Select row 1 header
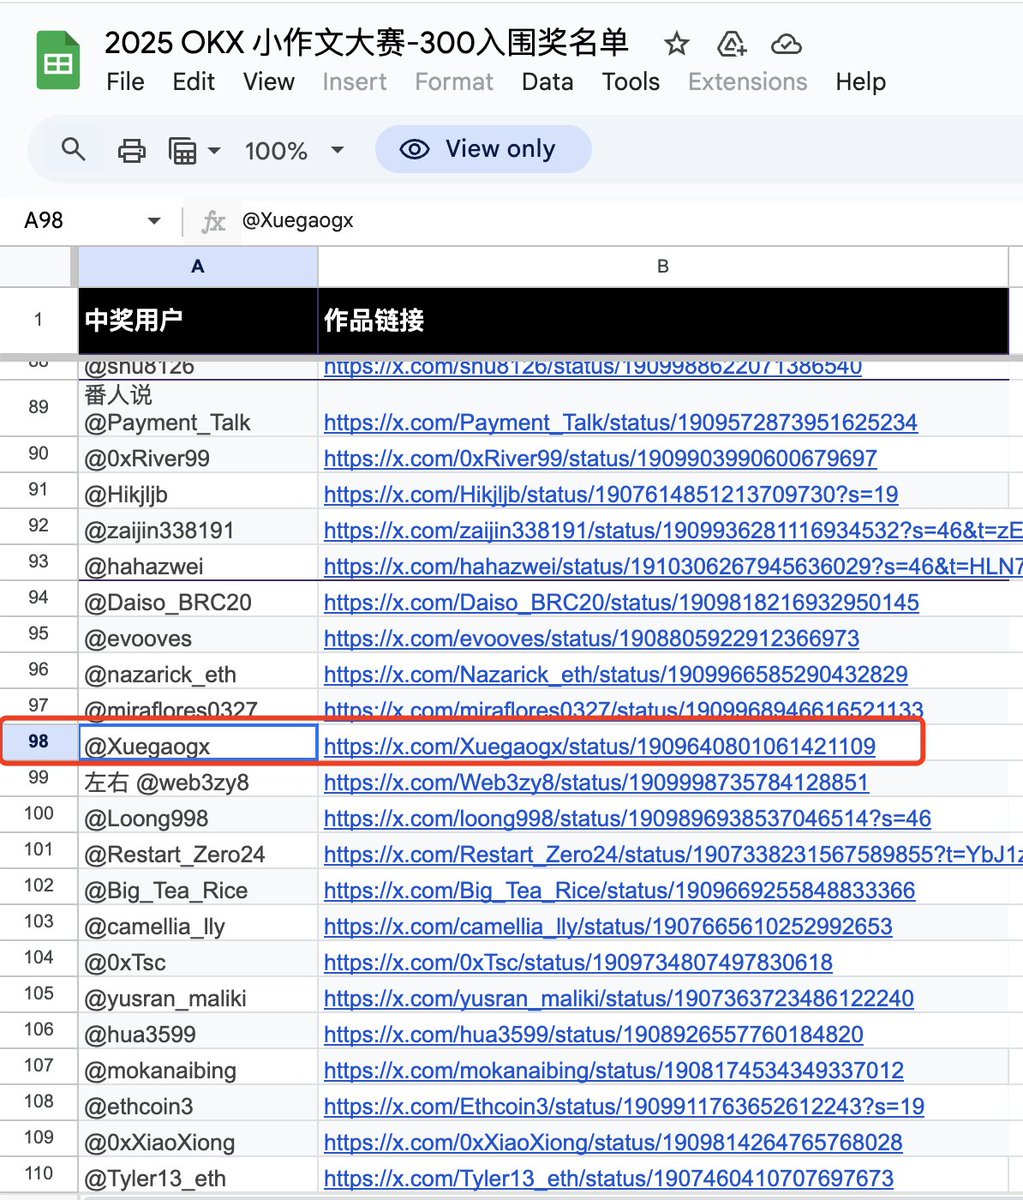Viewport: 1023px width, 1200px height. coord(39,320)
